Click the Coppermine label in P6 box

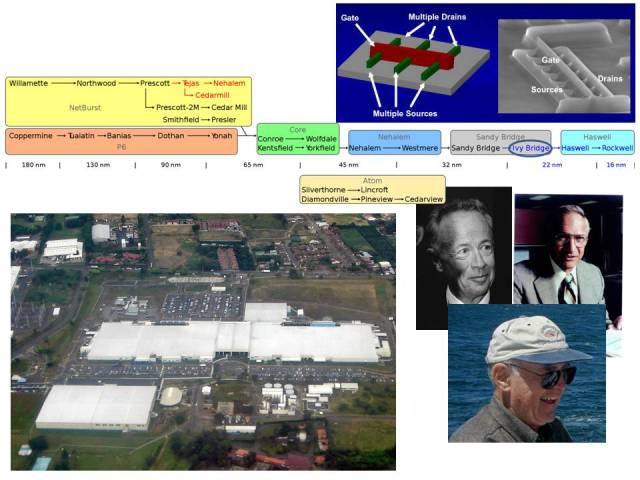[x=30, y=135]
